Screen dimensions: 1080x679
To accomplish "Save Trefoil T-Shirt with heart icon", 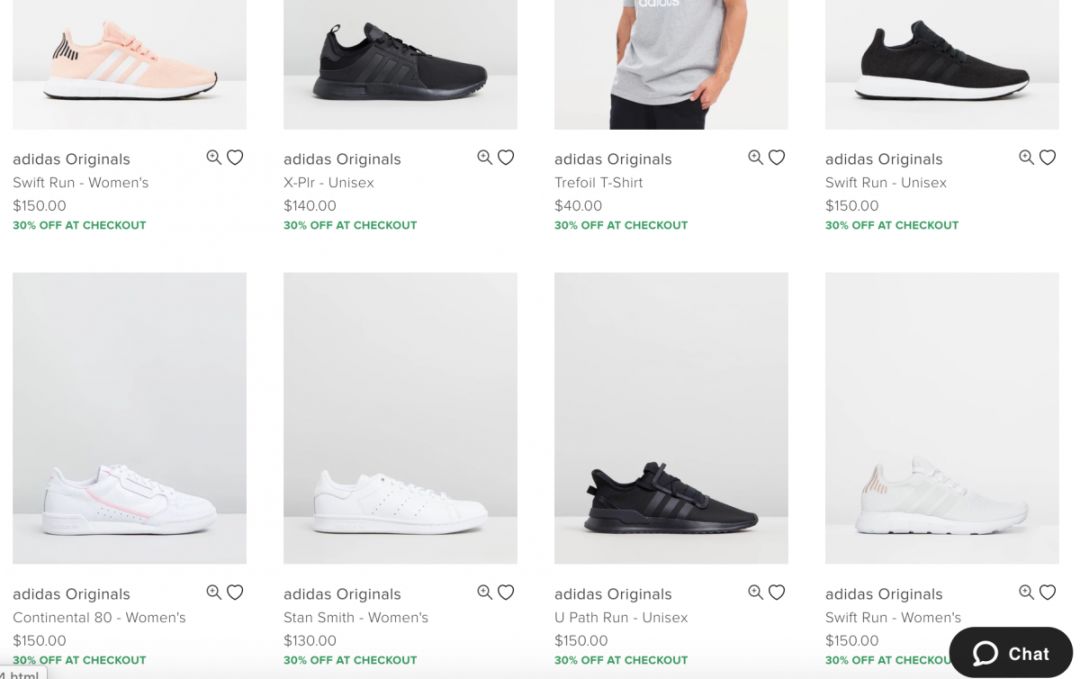I will 777,157.
